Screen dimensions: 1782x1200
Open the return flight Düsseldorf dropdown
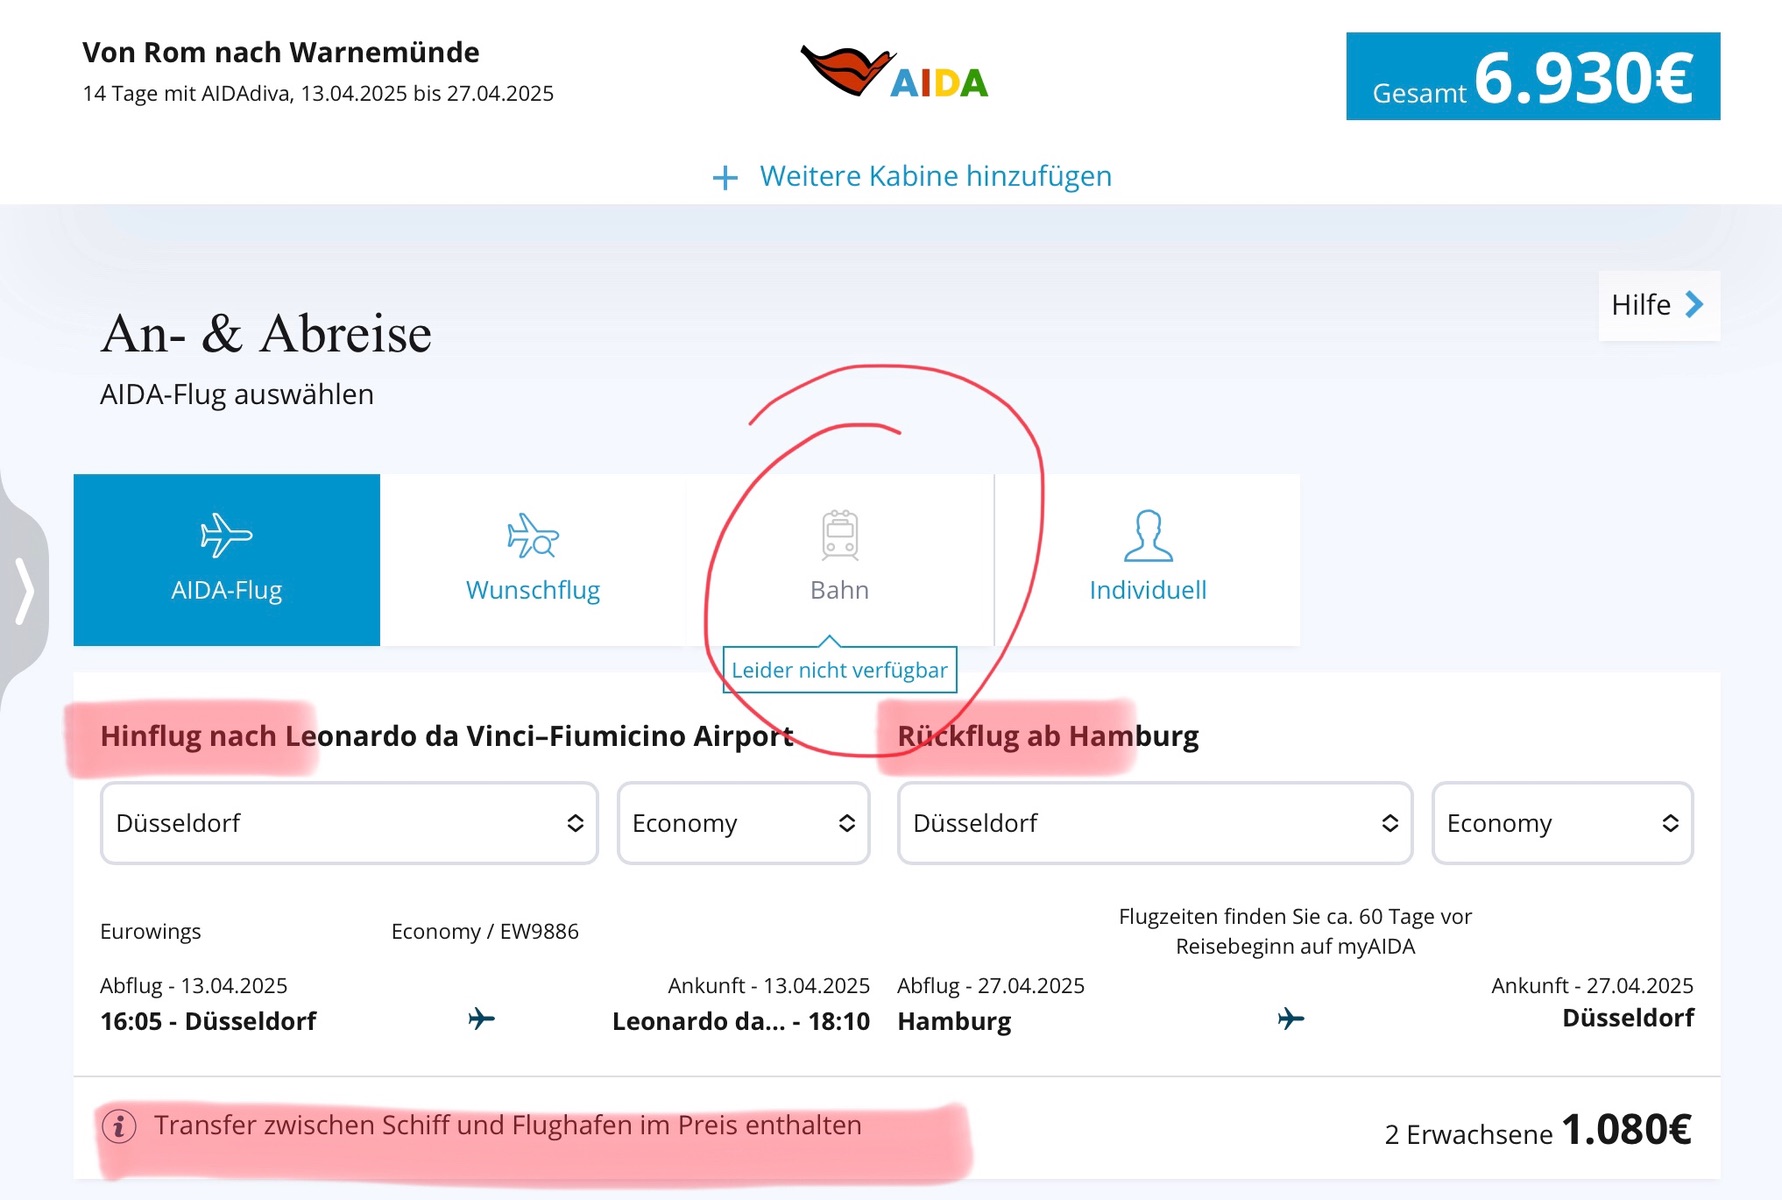point(1154,823)
